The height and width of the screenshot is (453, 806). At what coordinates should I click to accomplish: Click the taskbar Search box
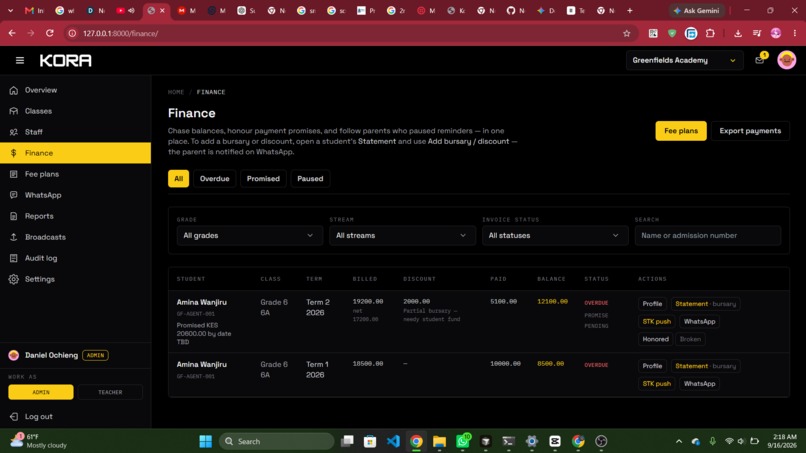(x=277, y=441)
